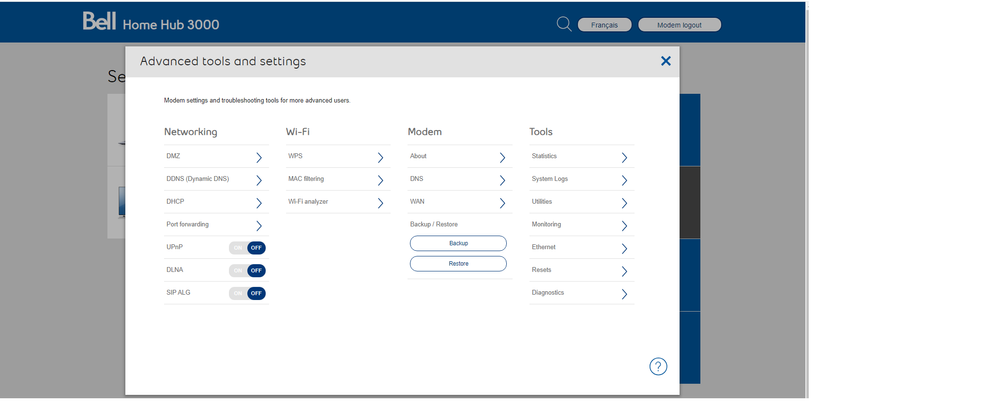Expand DMZ settings via its chevron
Viewport: 999px width, 418px height.
(x=258, y=157)
